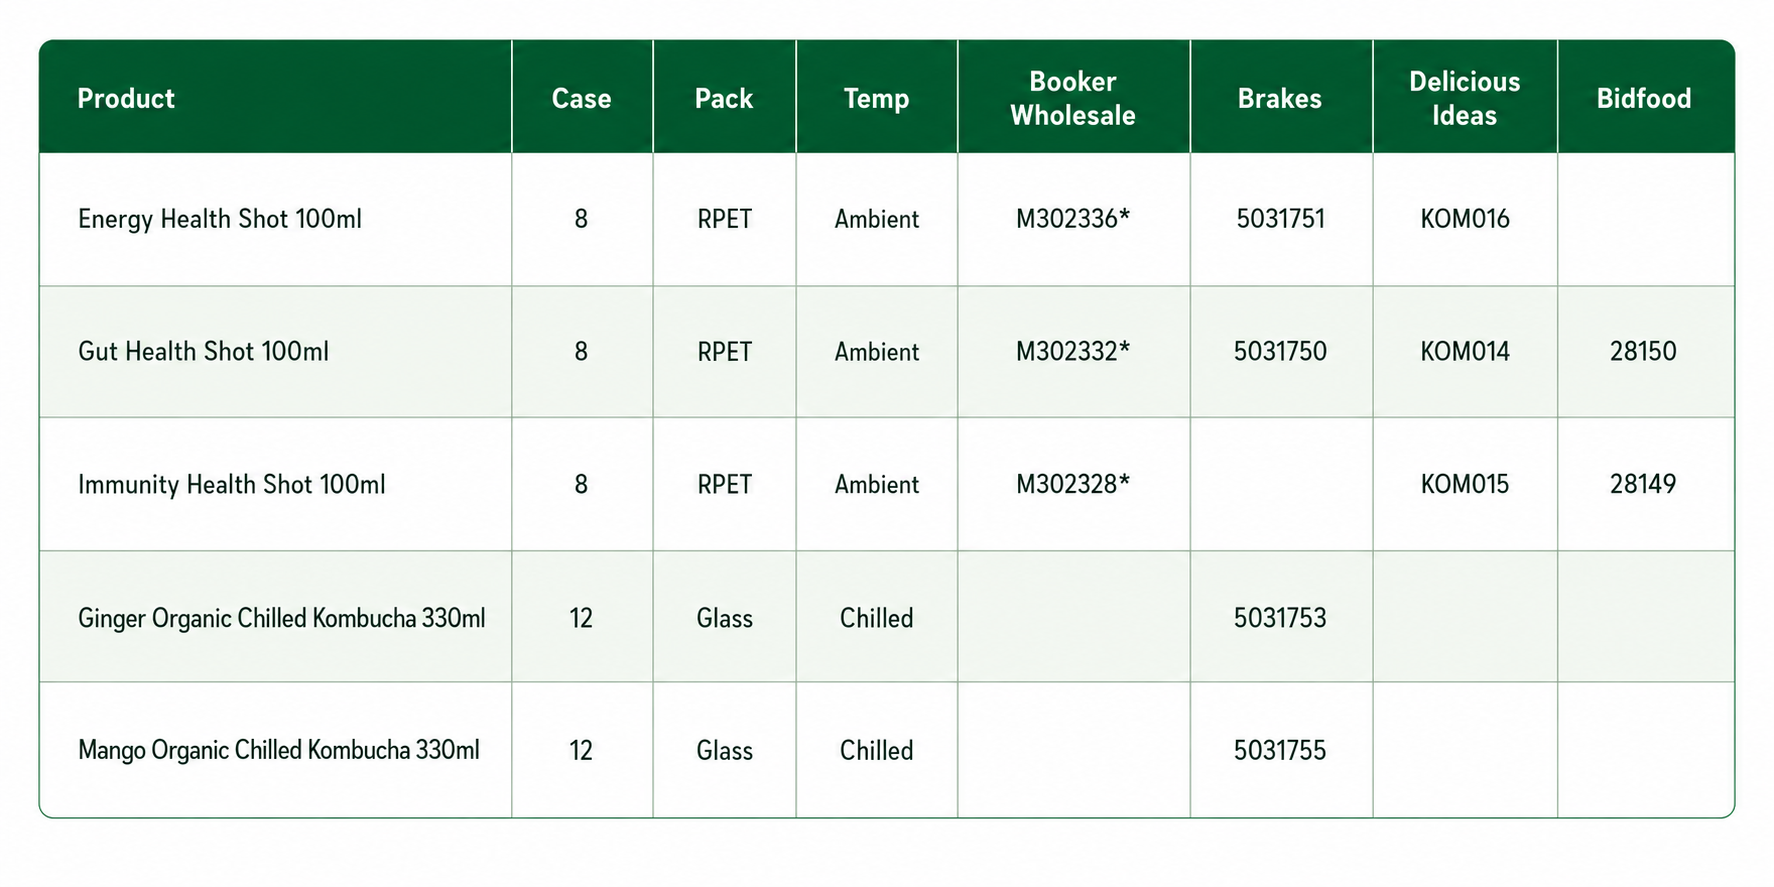Screen dimensions: 1774x887
Task: Click the Product column header
Action: [126, 98]
